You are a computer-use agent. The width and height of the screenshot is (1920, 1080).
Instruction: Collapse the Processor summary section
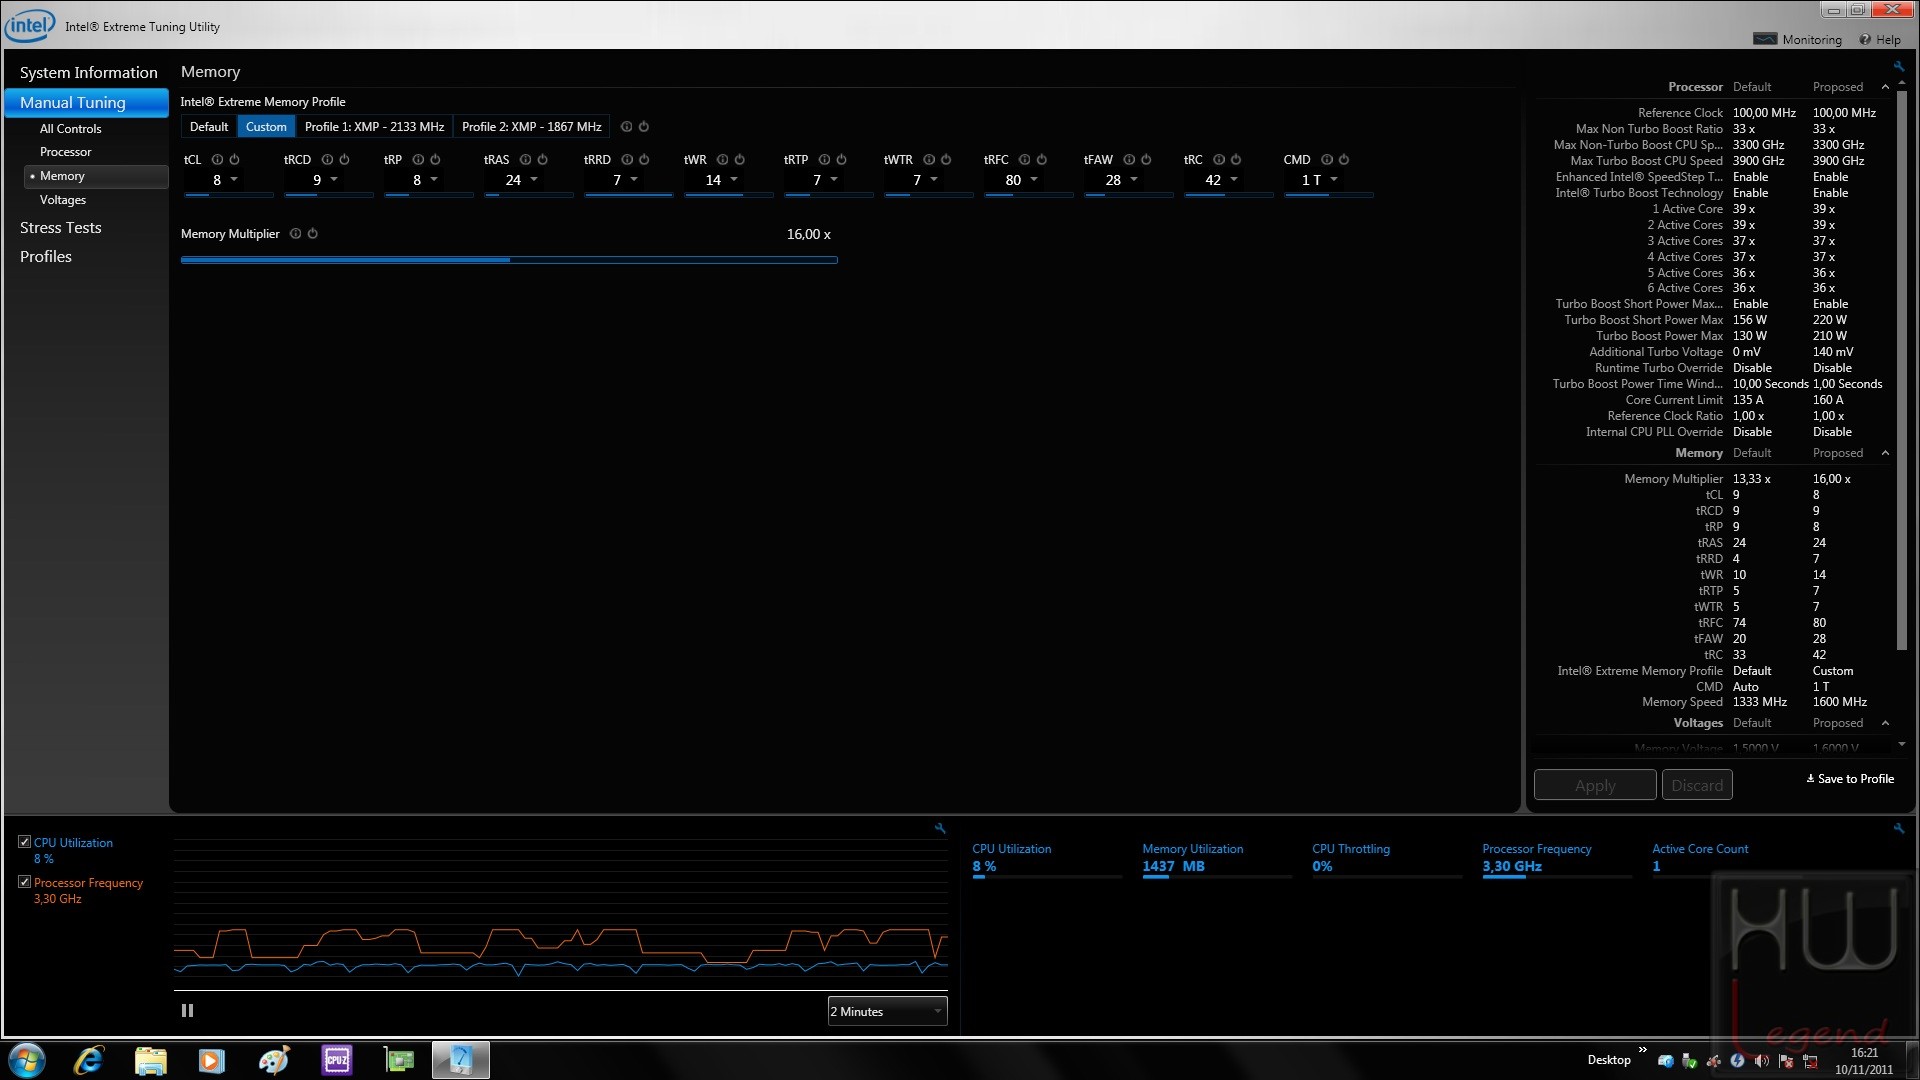[x=1885, y=87]
